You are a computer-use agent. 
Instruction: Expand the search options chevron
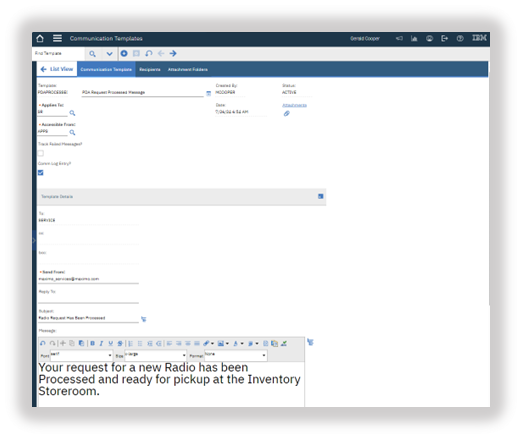[109, 54]
